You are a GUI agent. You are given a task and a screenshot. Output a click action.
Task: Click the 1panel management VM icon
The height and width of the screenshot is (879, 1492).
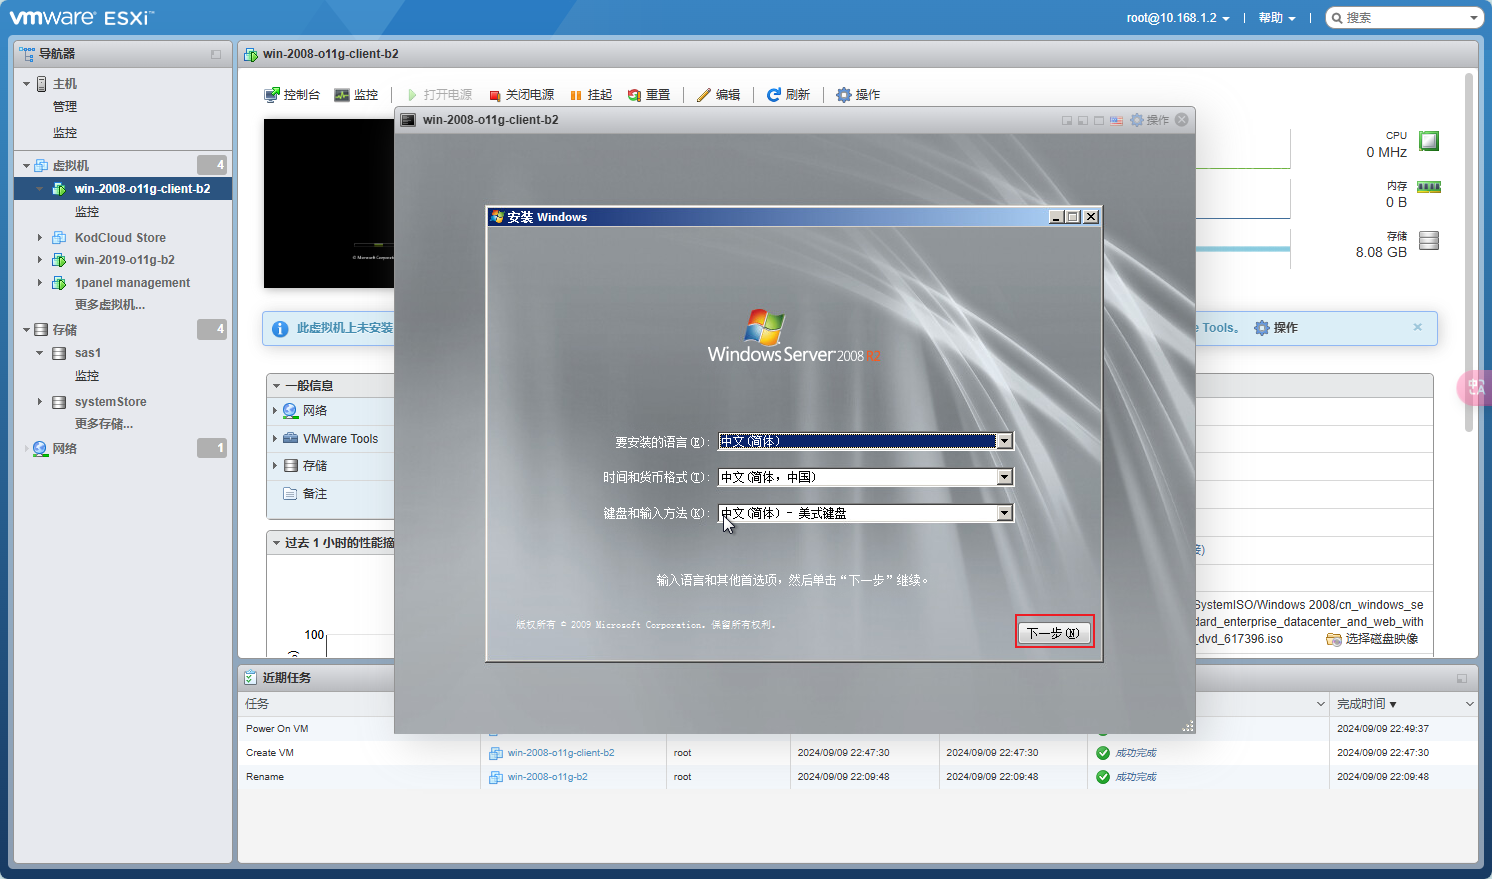tap(59, 283)
